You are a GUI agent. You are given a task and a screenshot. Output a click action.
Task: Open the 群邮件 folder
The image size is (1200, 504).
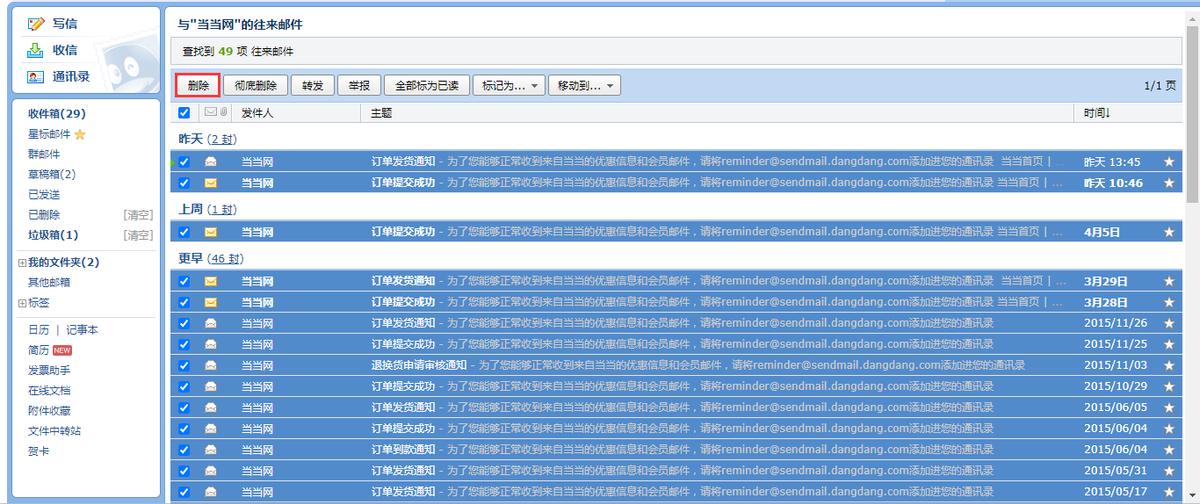(44, 154)
